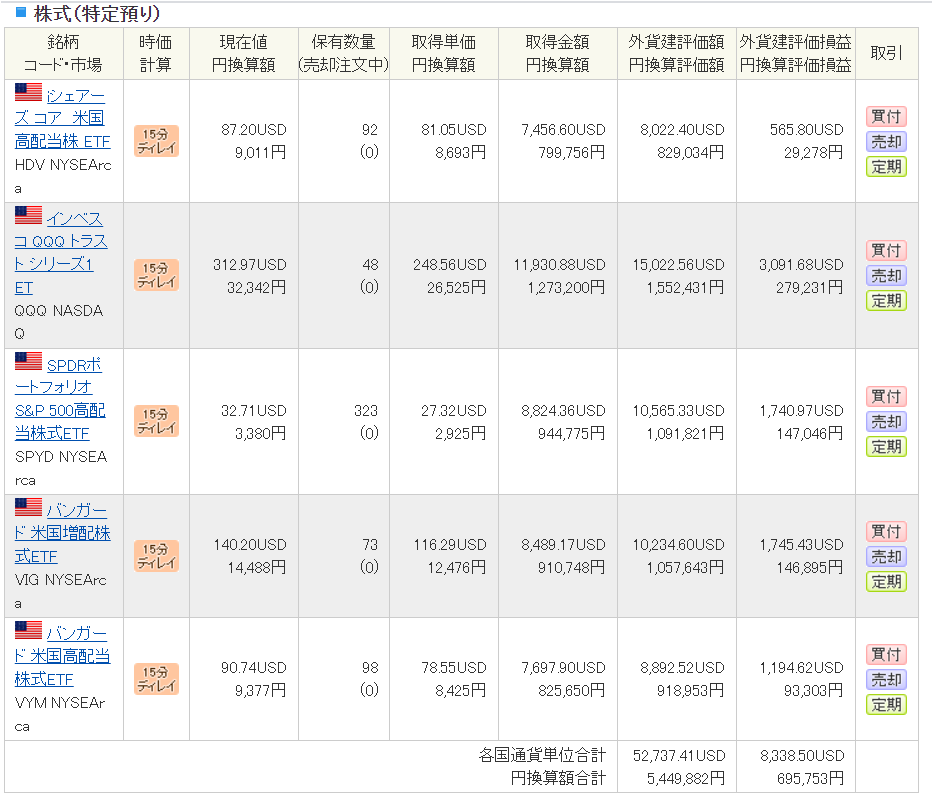Click the US flag icon beside VIG
The height and width of the screenshot is (809, 933).
29,507
